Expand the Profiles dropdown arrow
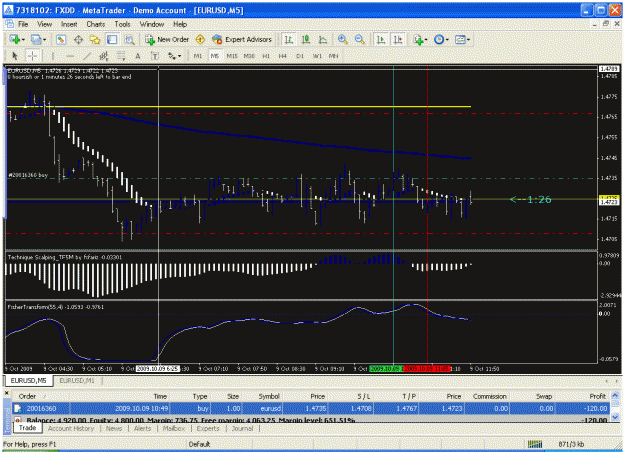 click(x=44, y=40)
